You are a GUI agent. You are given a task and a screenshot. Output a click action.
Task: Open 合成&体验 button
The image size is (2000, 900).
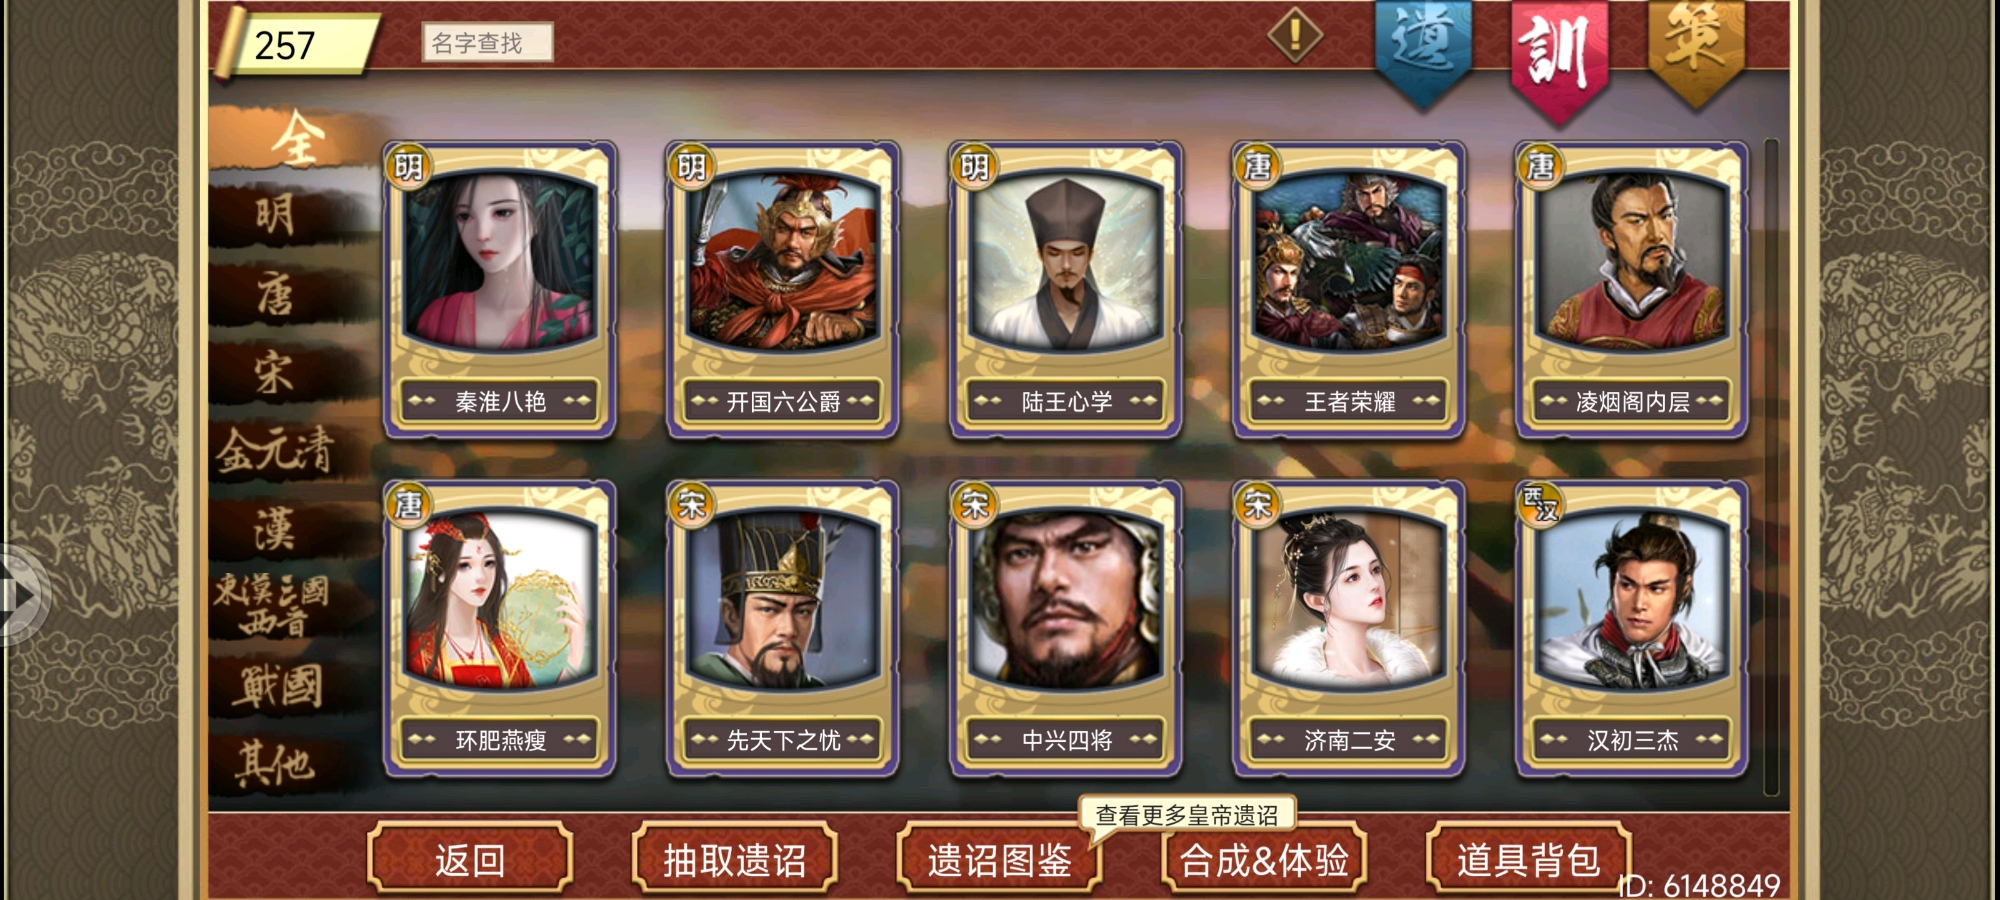[1264, 859]
